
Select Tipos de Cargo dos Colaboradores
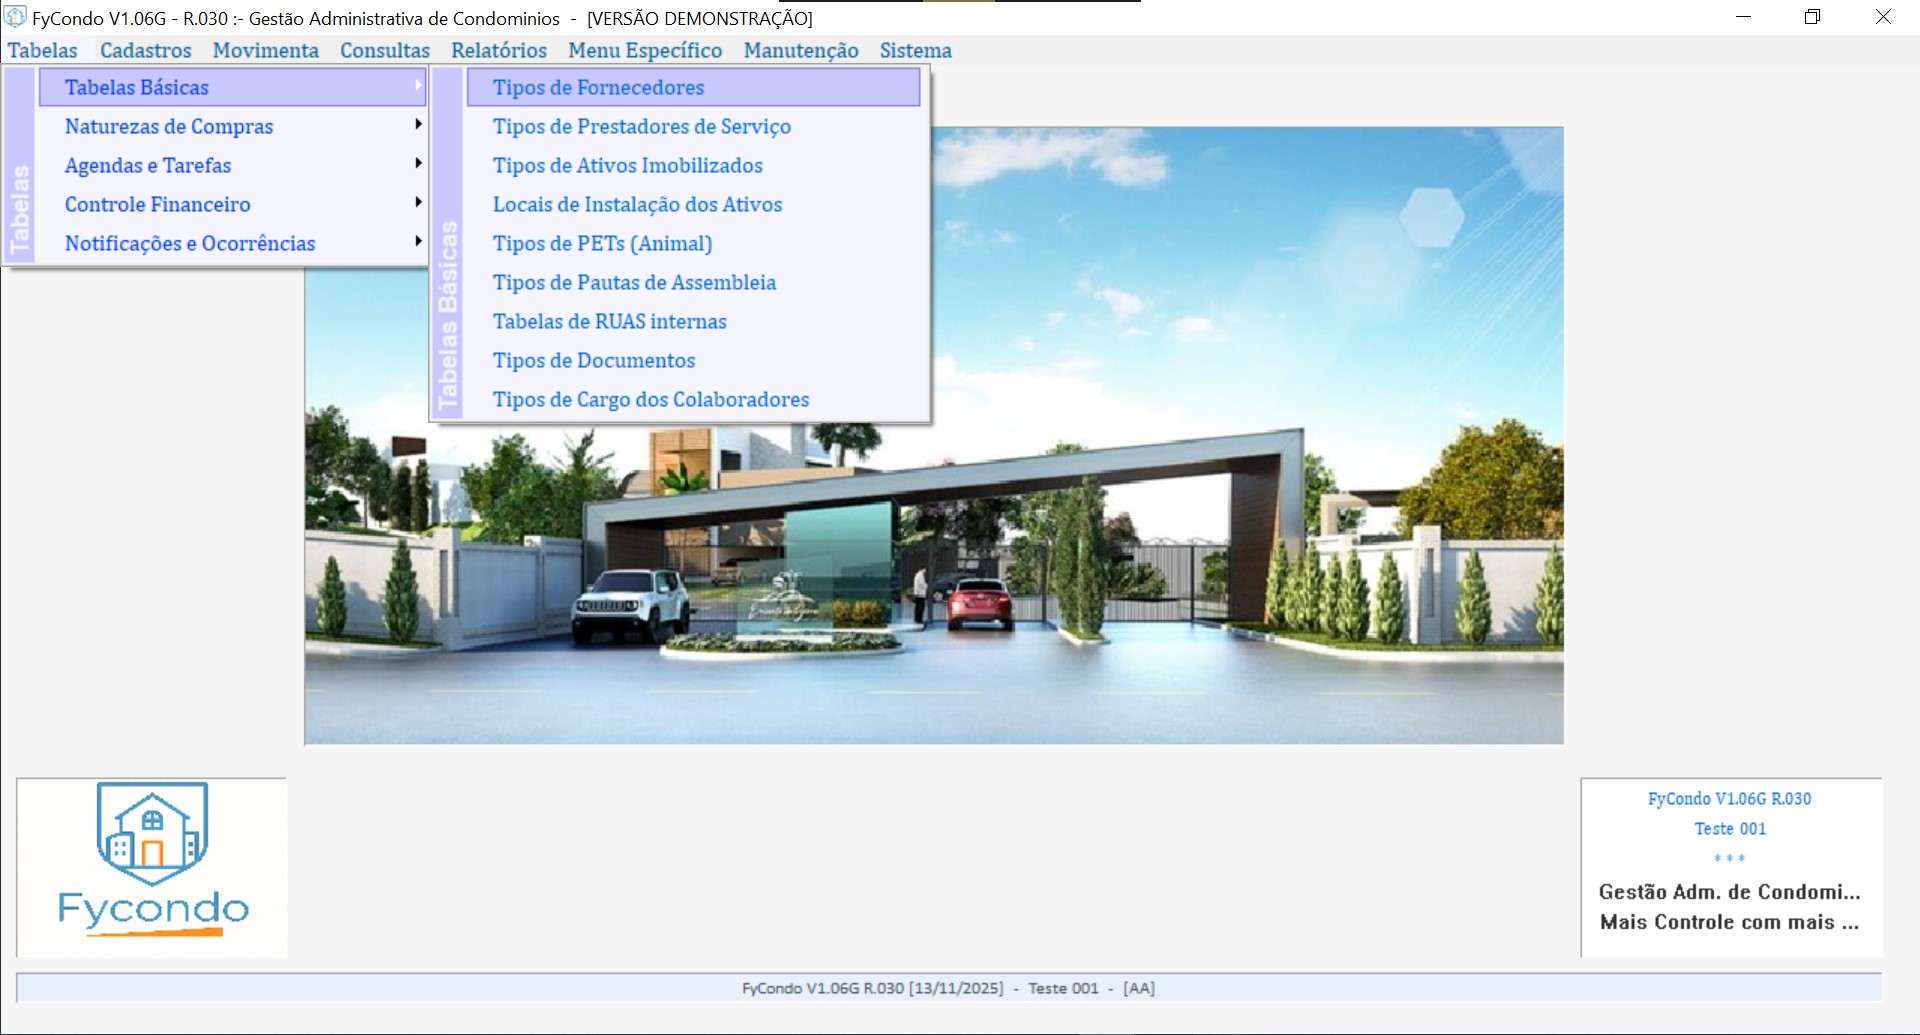click(650, 400)
